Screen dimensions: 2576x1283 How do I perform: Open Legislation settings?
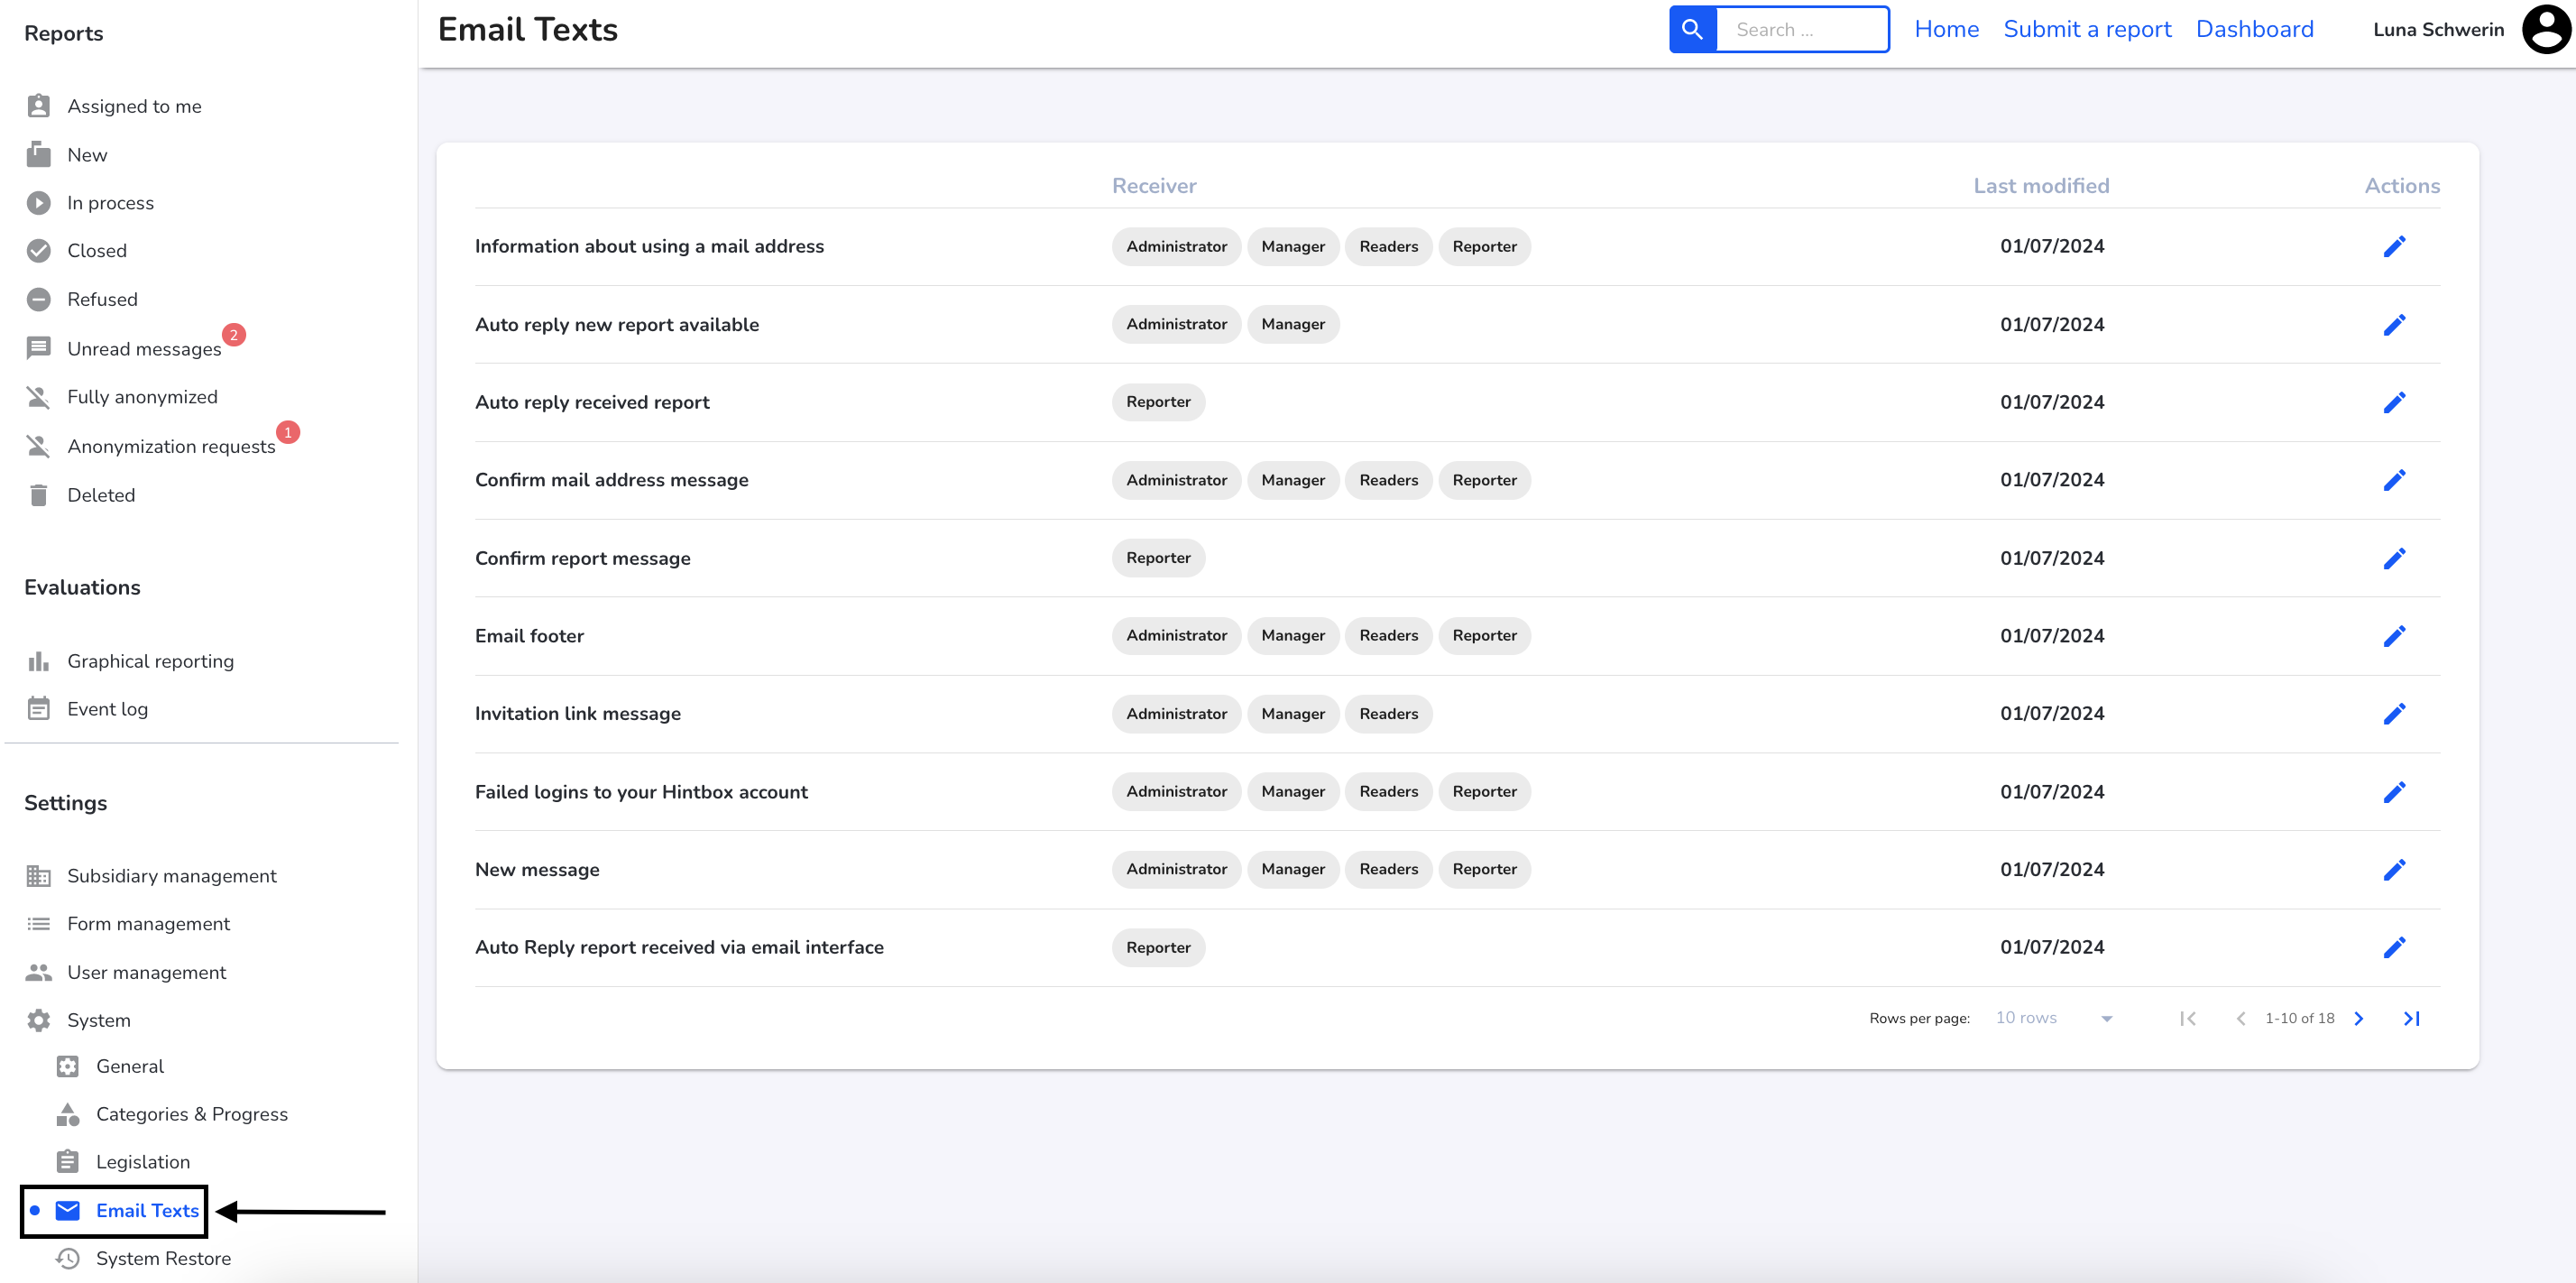[x=143, y=1162]
